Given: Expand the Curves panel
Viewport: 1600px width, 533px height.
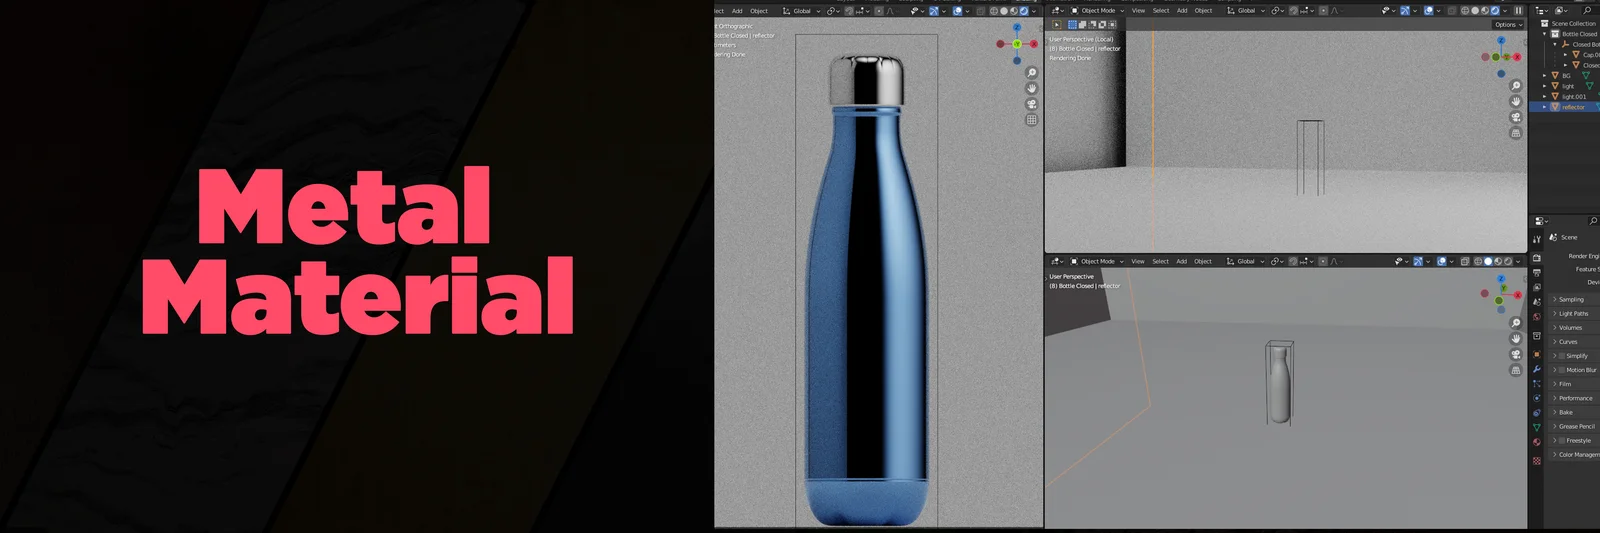Looking at the screenshot, I should click(1575, 341).
